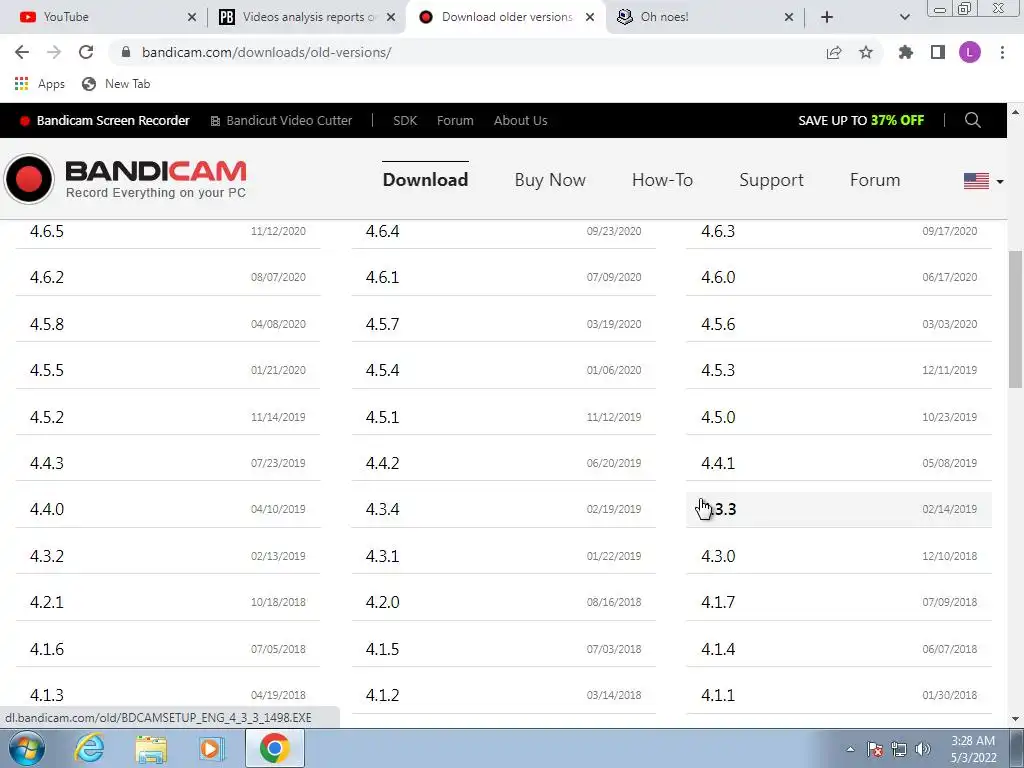Download Bandicam version 4.1.7
The image size is (1024, 768).
[839, 602]
